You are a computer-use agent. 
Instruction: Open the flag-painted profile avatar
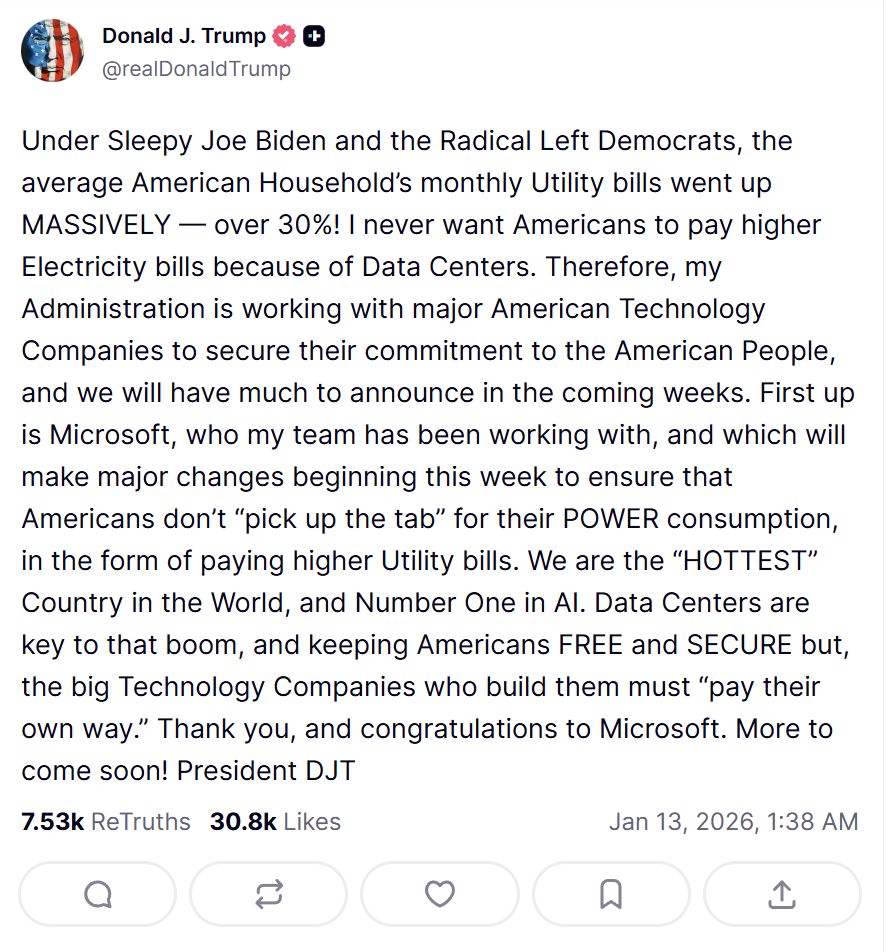tap(53, 50)
